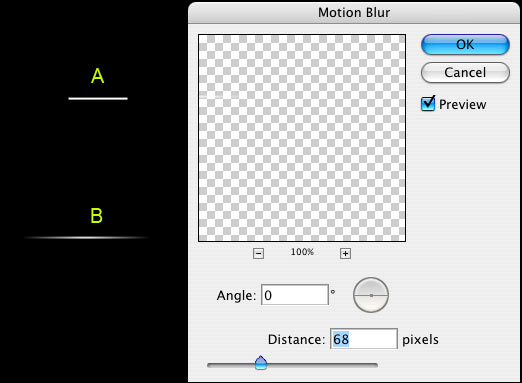Confirm the blur with OK button
Viewport: 522px width, 383px height.
(465, 44)
